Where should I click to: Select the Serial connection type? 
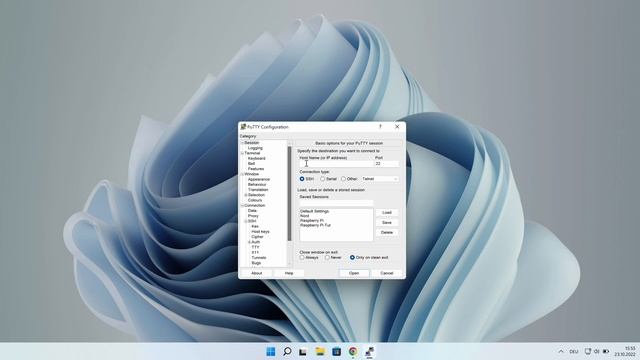pos(322,179)
